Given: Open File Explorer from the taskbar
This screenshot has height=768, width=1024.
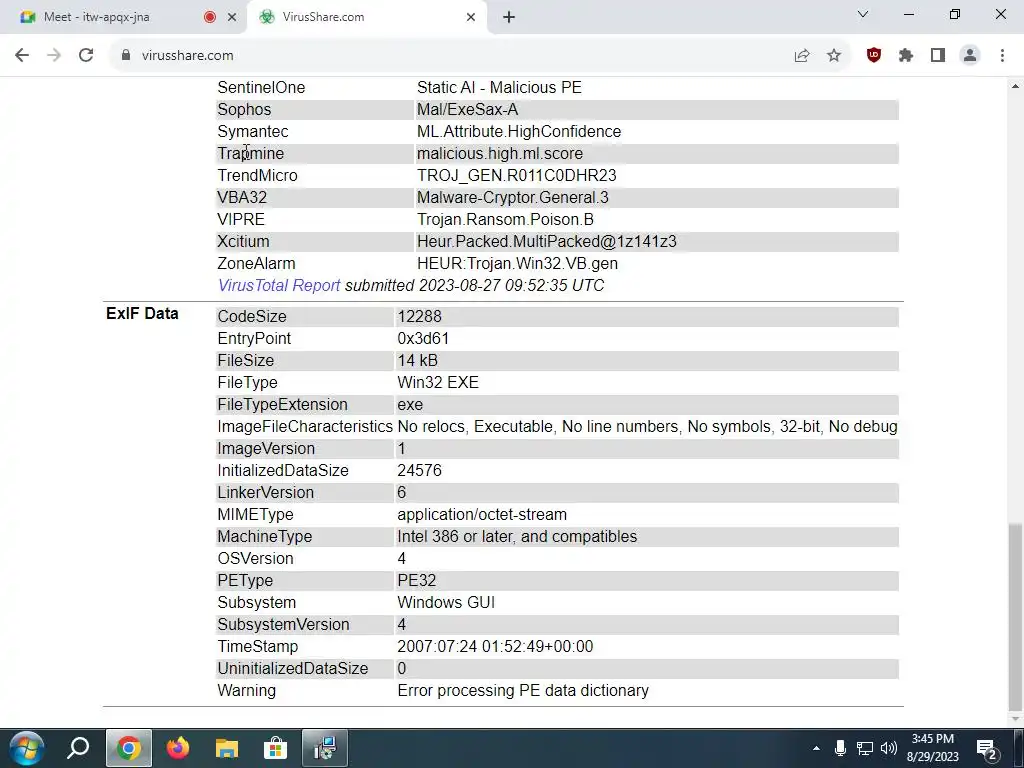Looking at the screenshot, I should point(227,748).
